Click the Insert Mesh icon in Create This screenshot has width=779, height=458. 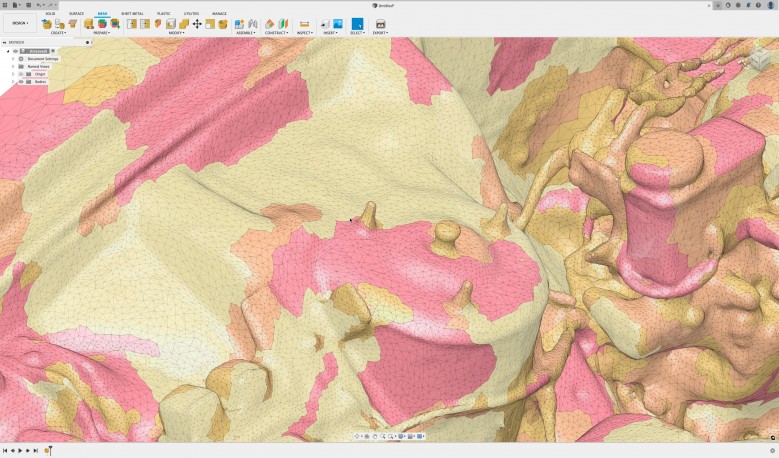47,23
